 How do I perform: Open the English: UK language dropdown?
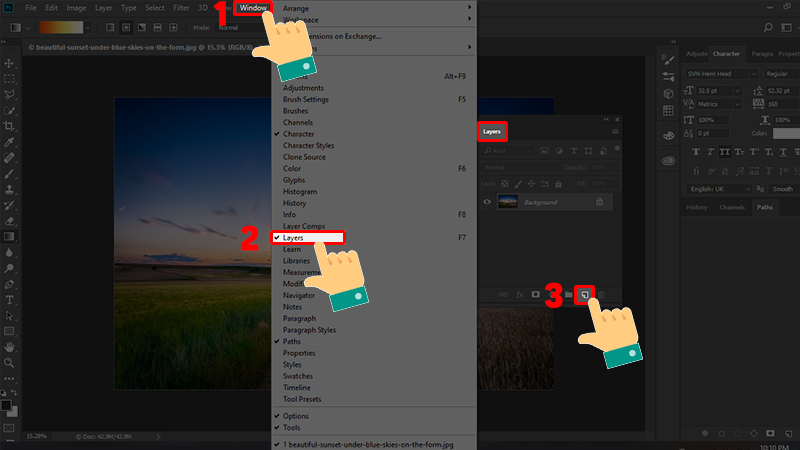pos(719,189)
